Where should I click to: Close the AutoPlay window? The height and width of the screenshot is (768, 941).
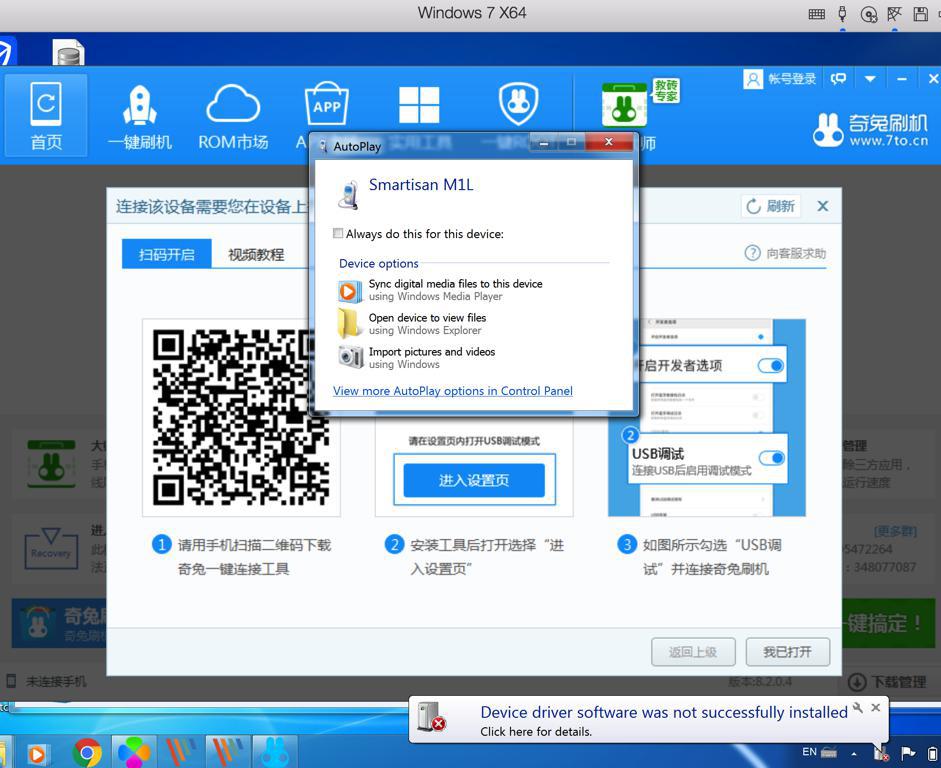click(609, 142)
